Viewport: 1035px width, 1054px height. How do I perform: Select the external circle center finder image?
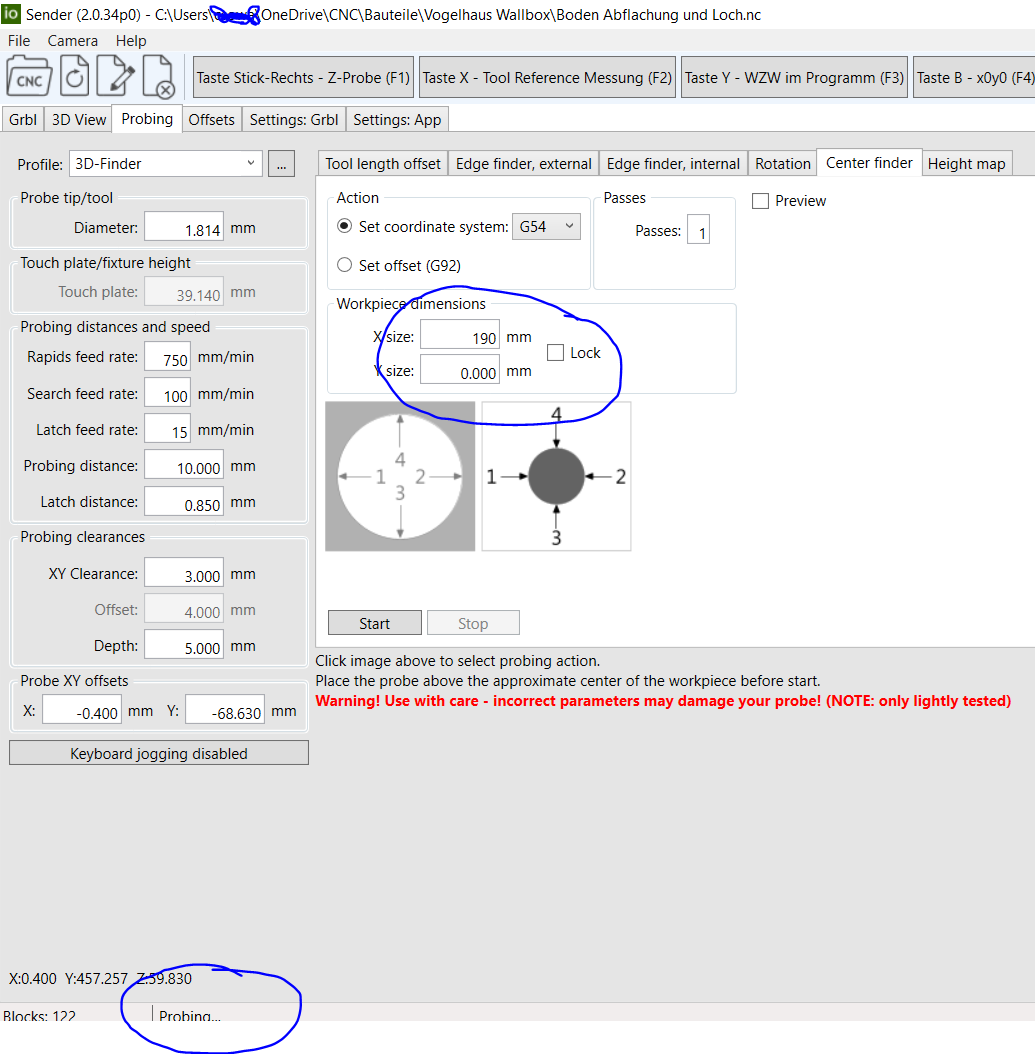(556, 476)
